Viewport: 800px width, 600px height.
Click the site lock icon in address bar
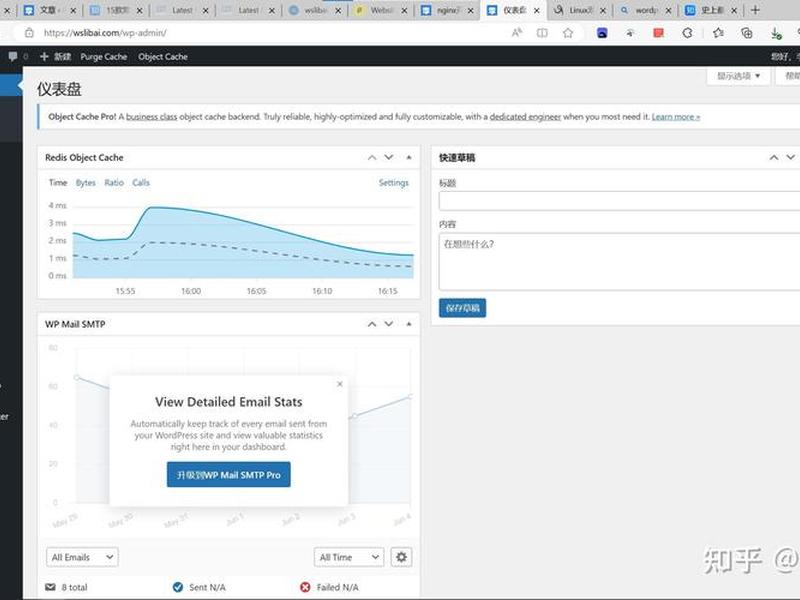click(29, 33)
